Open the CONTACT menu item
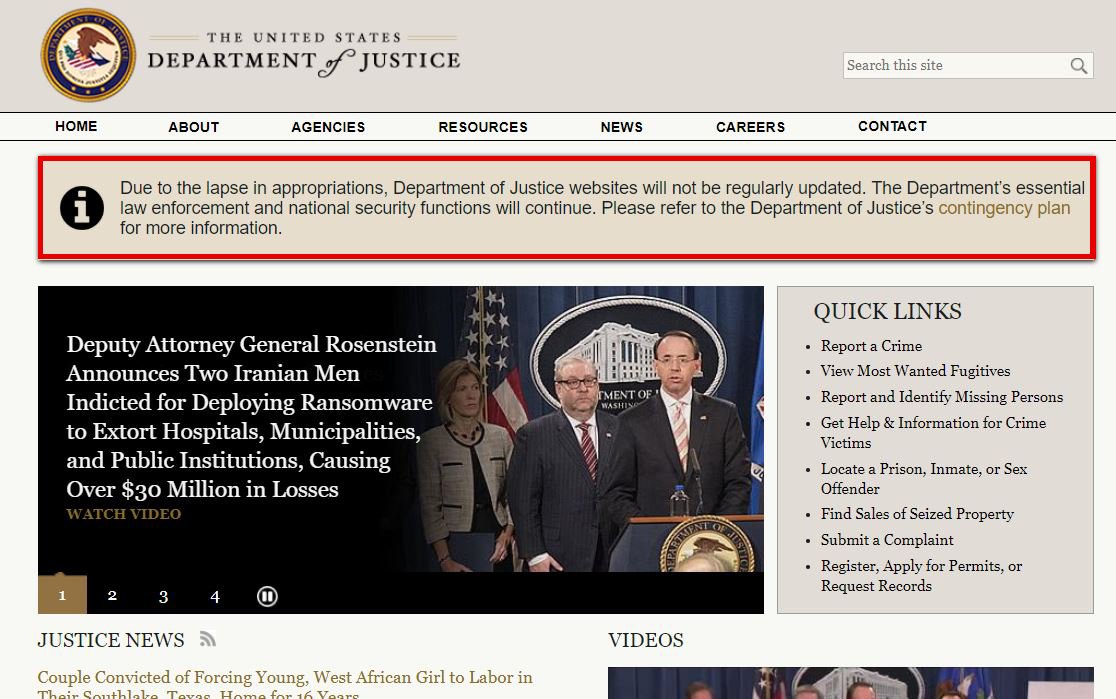This screenshot has width=1116, height=699. point(892,126)
